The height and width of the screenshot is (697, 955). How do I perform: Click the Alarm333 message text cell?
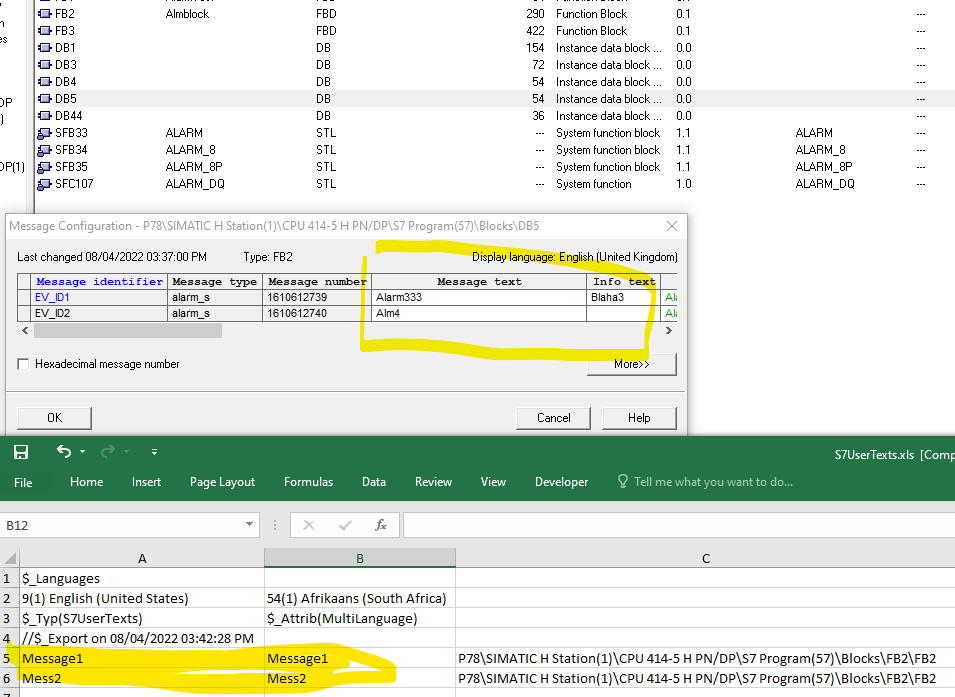[478, 297]
